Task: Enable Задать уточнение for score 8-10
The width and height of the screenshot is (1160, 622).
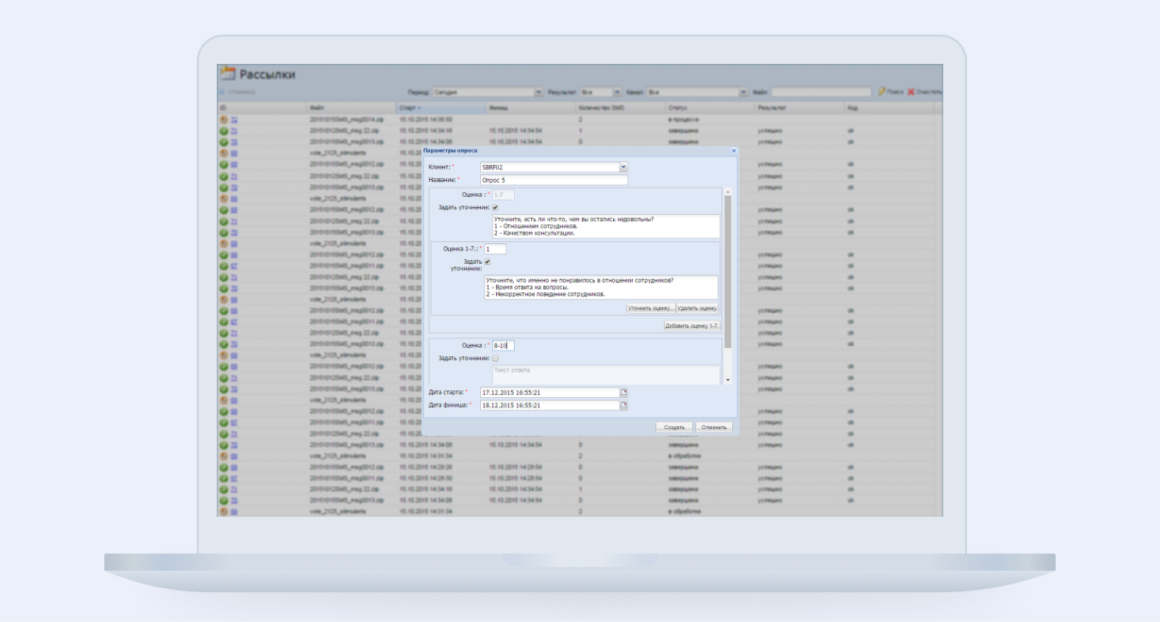Action: click(x=495, y=358)
